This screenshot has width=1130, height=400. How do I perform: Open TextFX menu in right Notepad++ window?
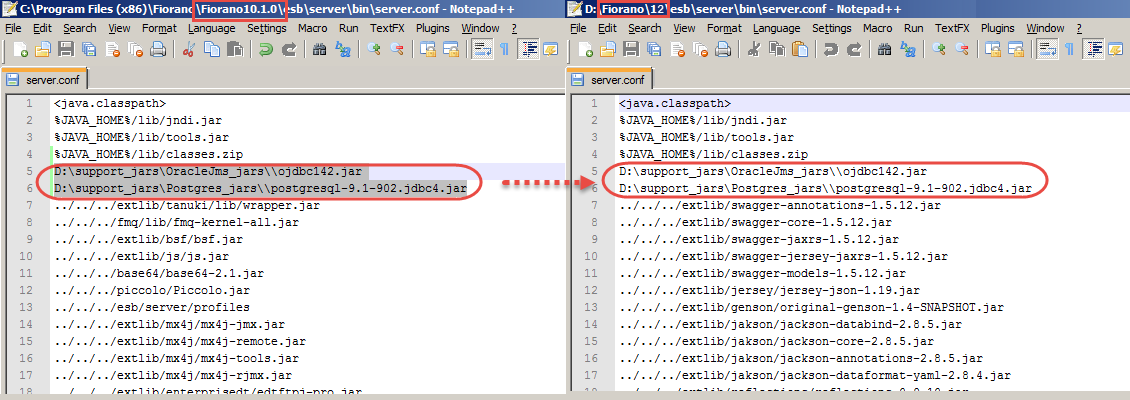click(952, 28)
